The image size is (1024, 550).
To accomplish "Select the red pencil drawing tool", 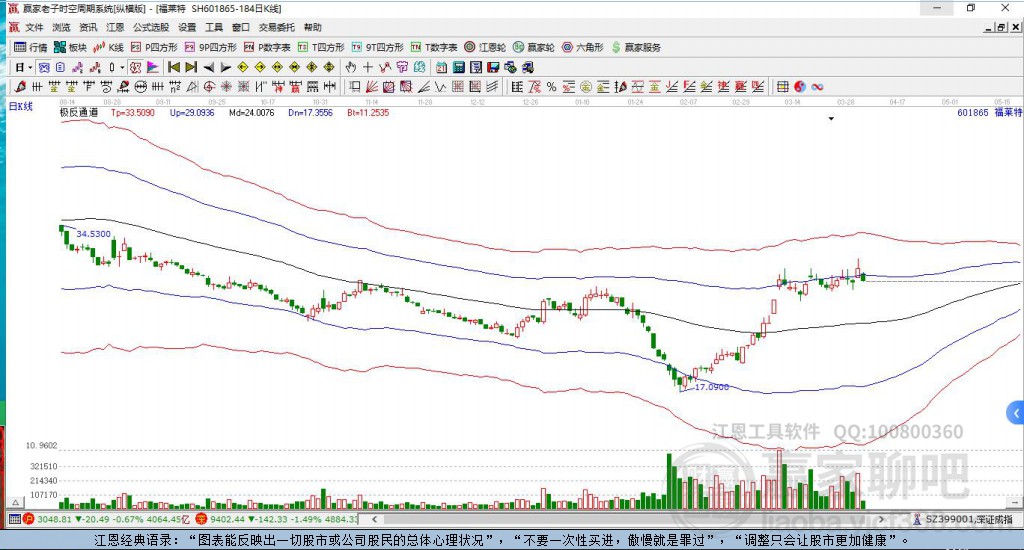I will click(x=20, y=87).
